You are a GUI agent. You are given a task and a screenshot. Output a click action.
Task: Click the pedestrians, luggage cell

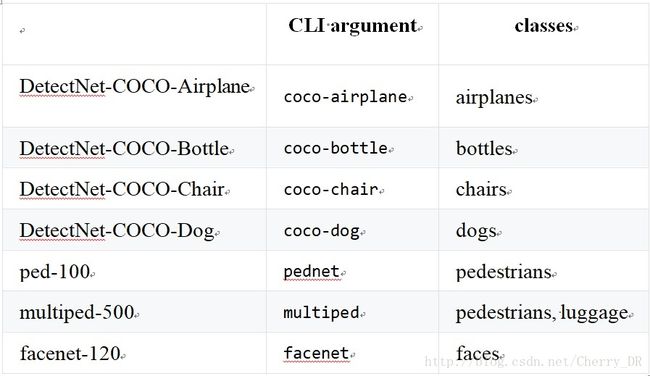pyautogui.click(x=542, y=313)
